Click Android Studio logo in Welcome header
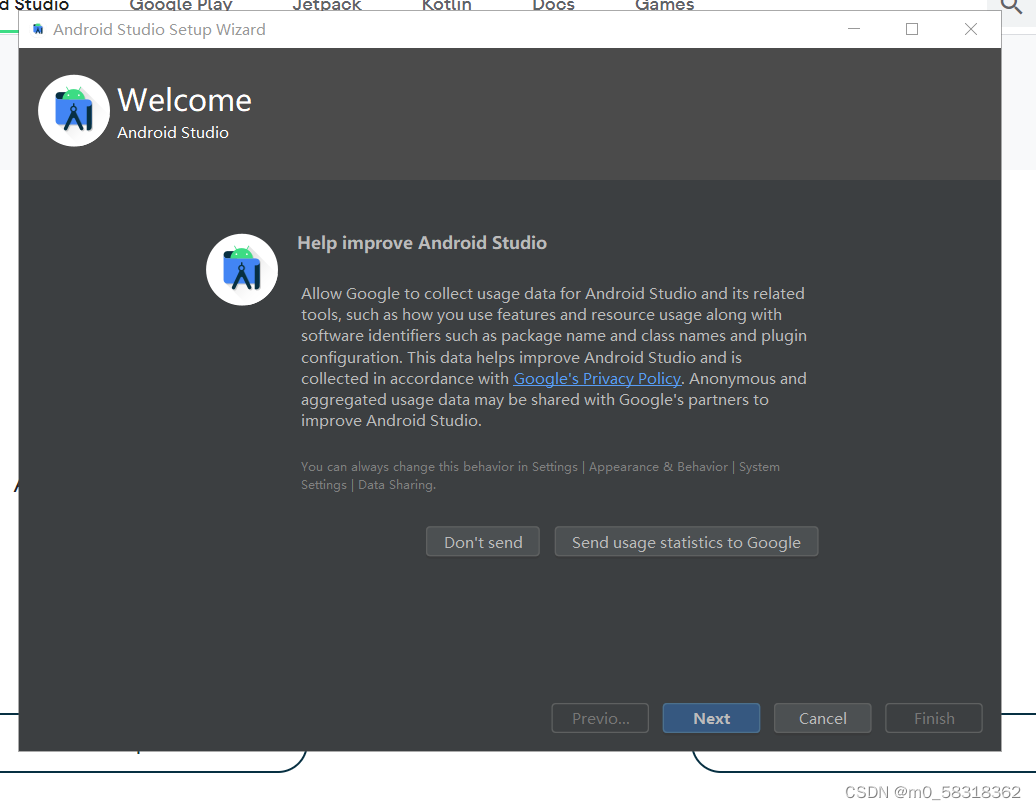Screen dimensions: 1036x810 [x=74, y=111]
